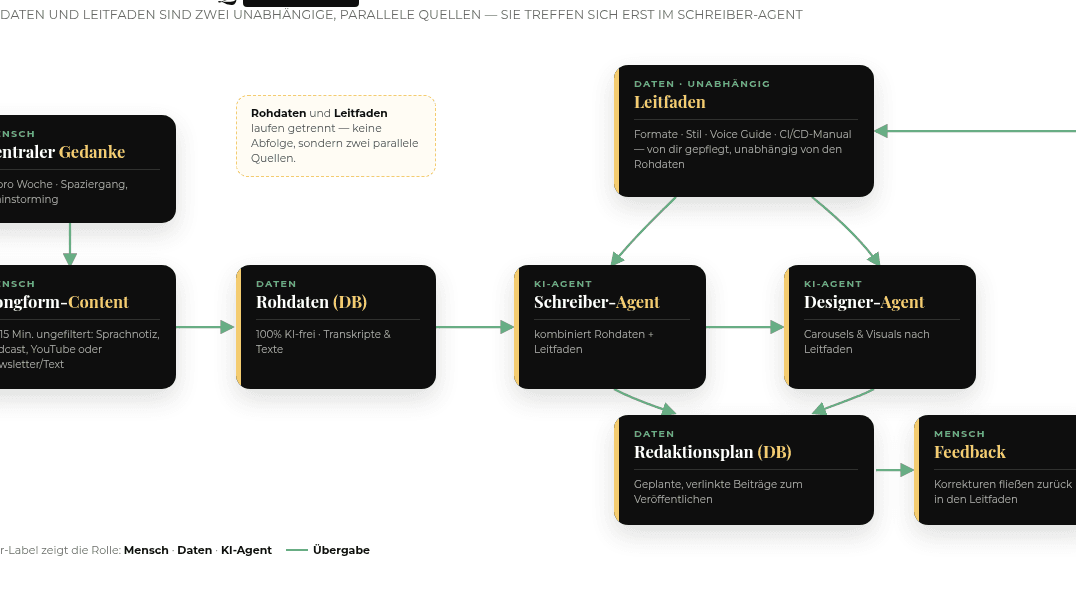The height and width of the screenshot is (605, 1076).
Task: Select the Redaktionsplan (DB) node card
Action: 744,470
